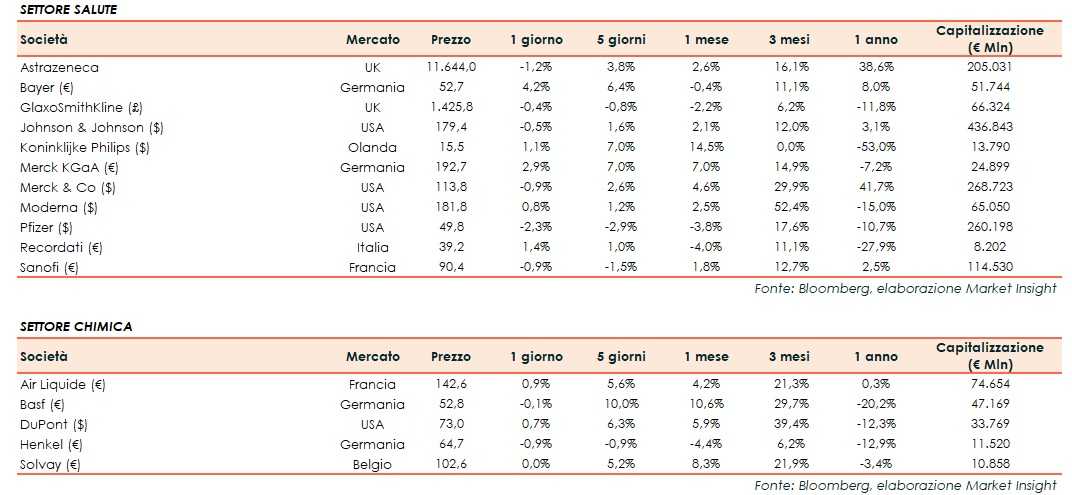Click Astrazeneca 1 anno value 38,6%
The height and width of the screenshot is (495, 1072).
coord(875,67)
